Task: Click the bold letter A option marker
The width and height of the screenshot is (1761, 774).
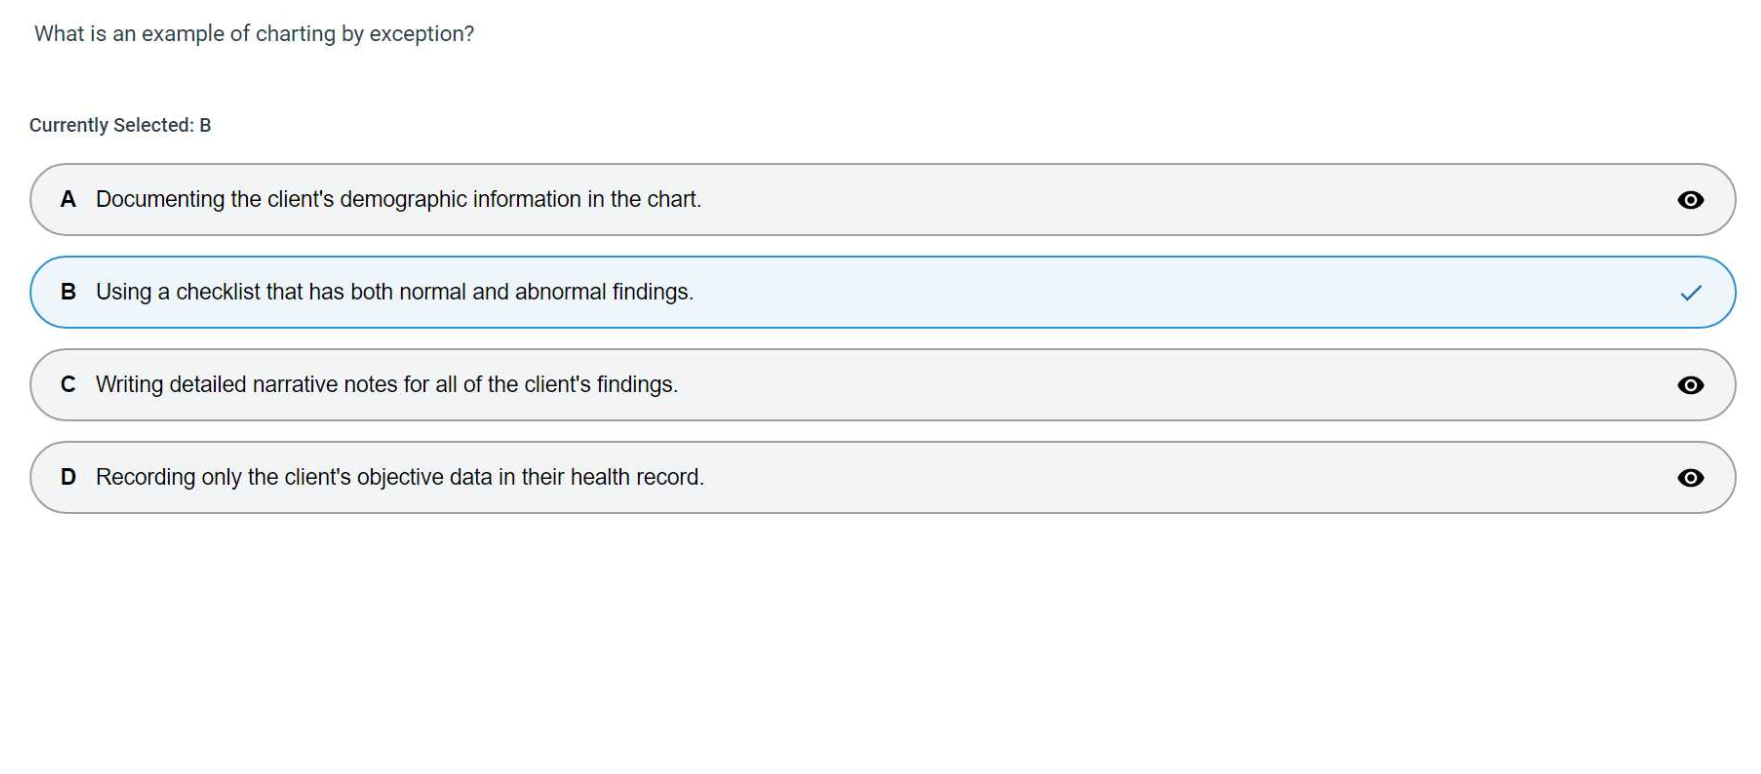Action: tap(68, 200)
